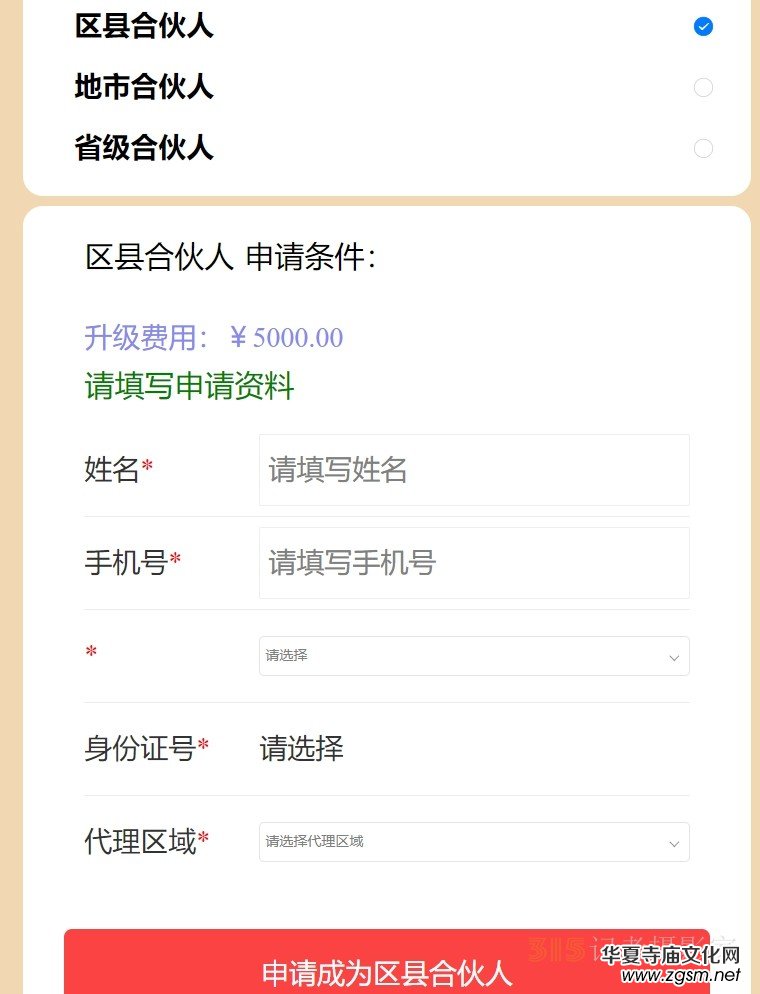Viewport: 760px width, 994px height.
Task: Click the 姓名 field label
Action: coord(112,469)
